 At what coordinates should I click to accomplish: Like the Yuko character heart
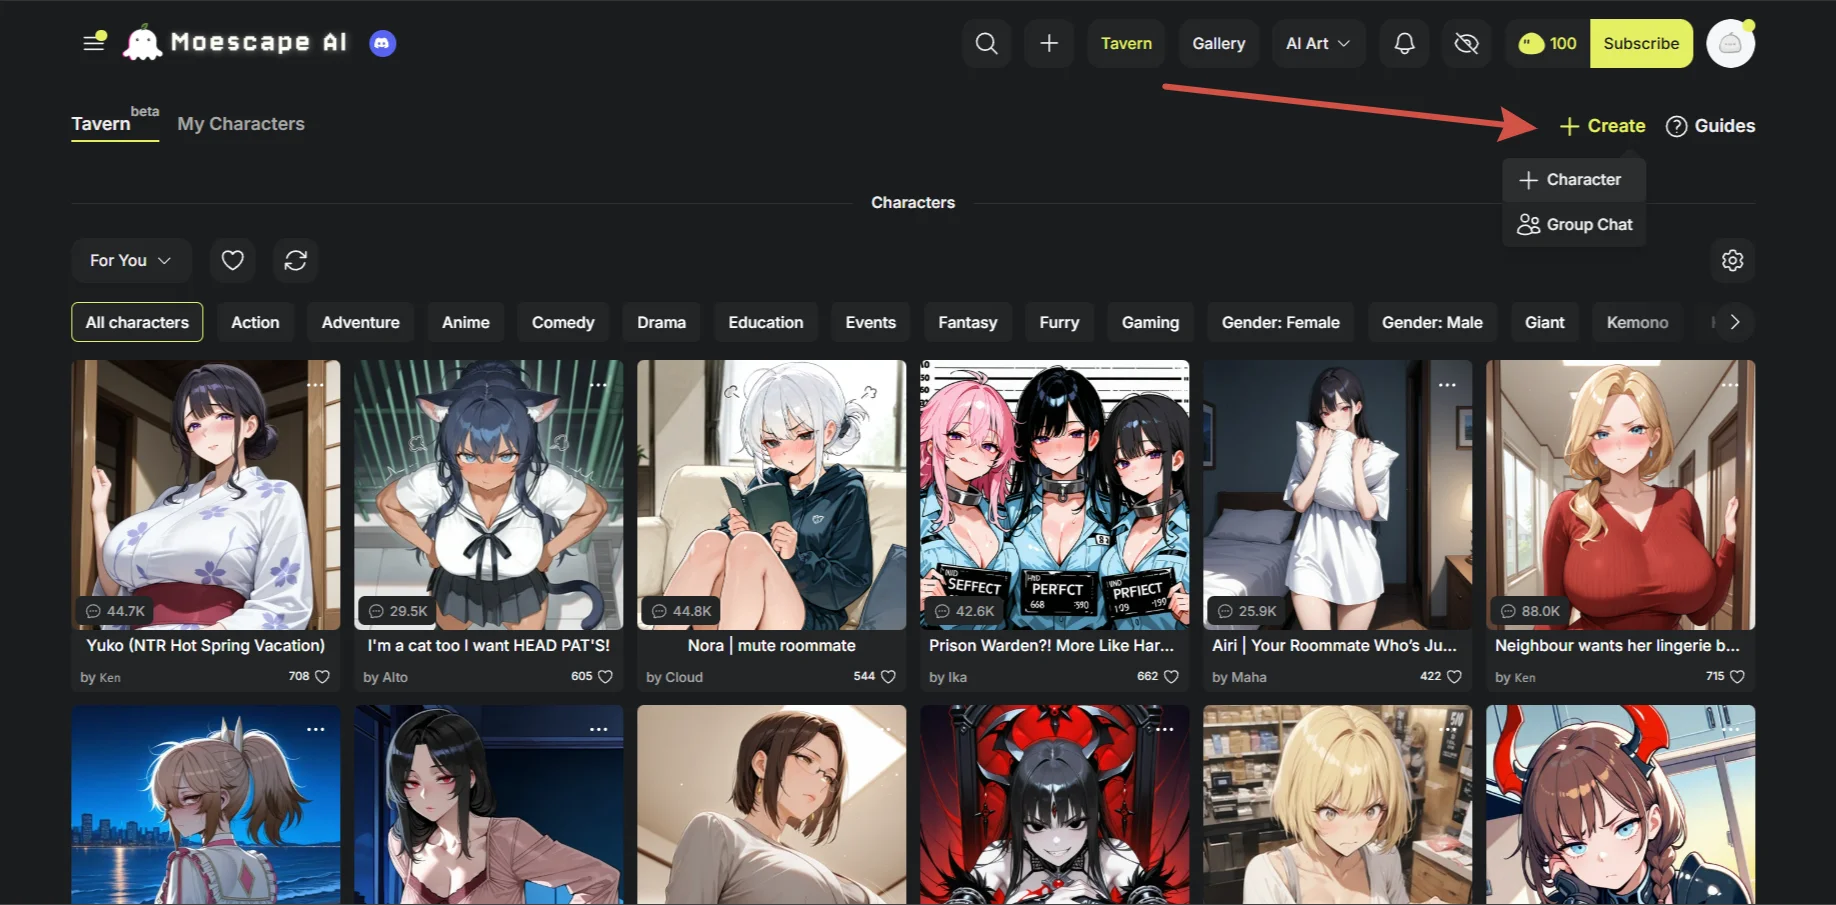coord(322,677)
